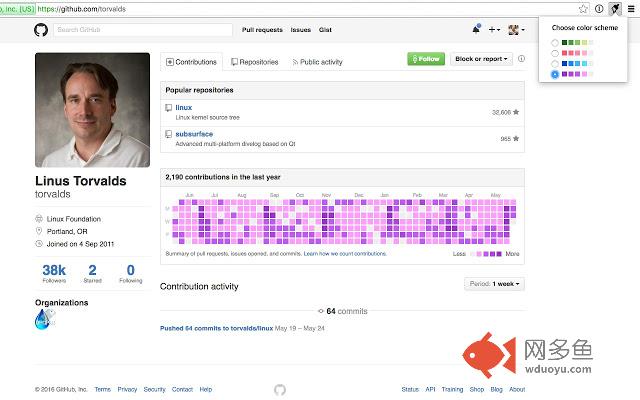640x400 pixels.
Task: Expand the plus create-new dropdown
Action: pyautogui.click(x=494, y=29)
